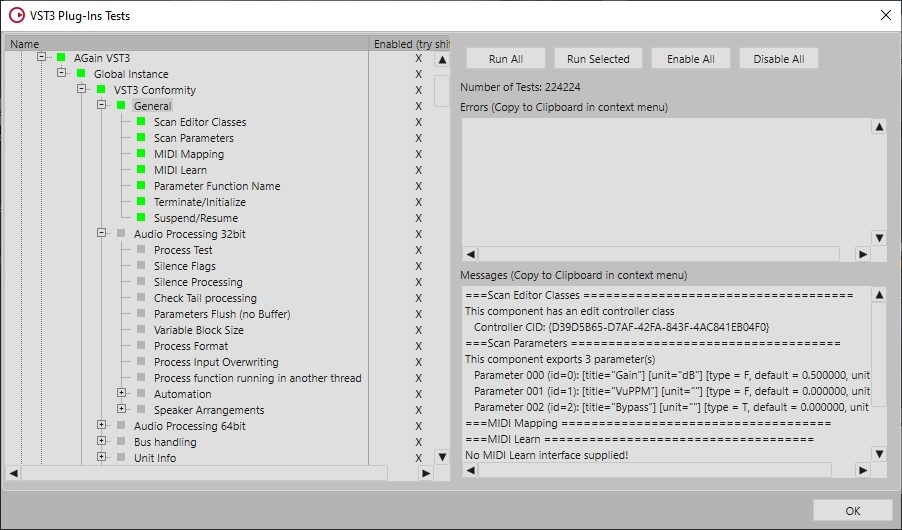Click the gray square beside Variable Block Size
Screen dimensions: 902x530
[141, 329]
